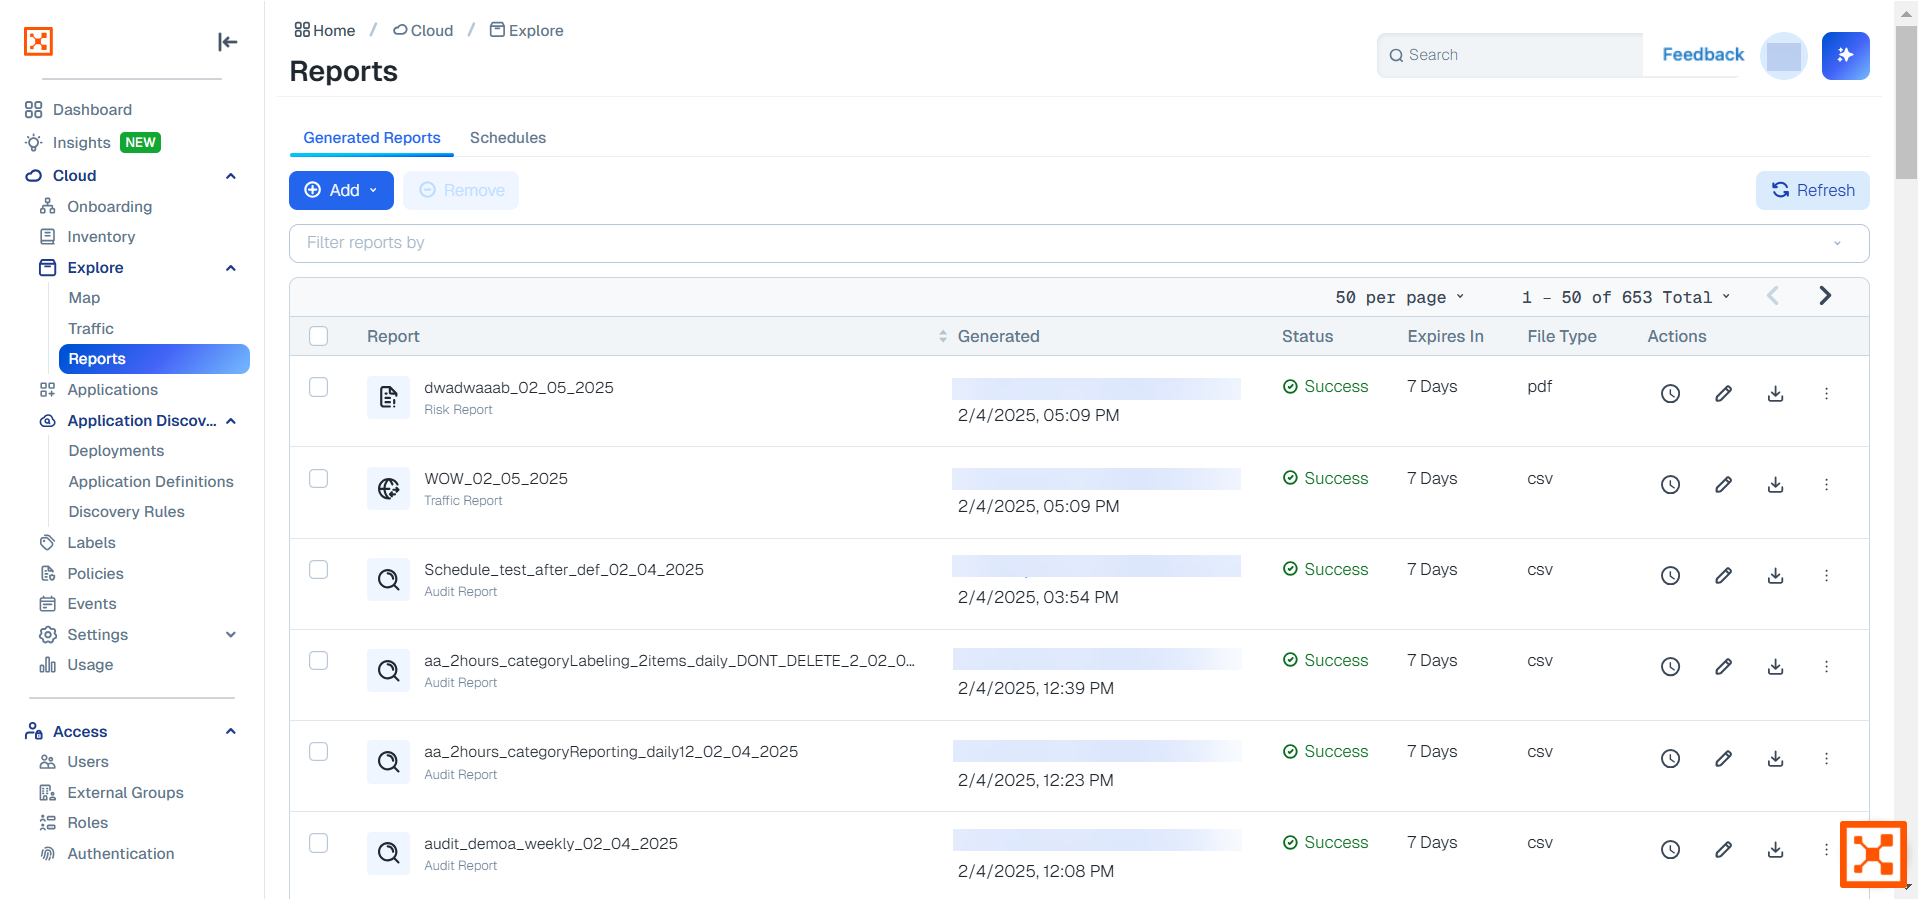
Task: Open Traffic under Explore
Action: pos(91,329)
